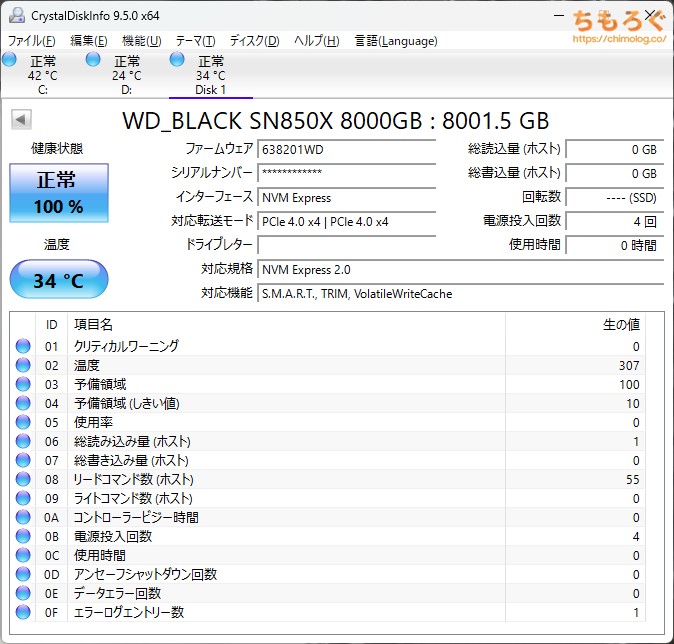Open the 編集(E) menu
Viewport: 674px width, 644px height.
point(89,41)
